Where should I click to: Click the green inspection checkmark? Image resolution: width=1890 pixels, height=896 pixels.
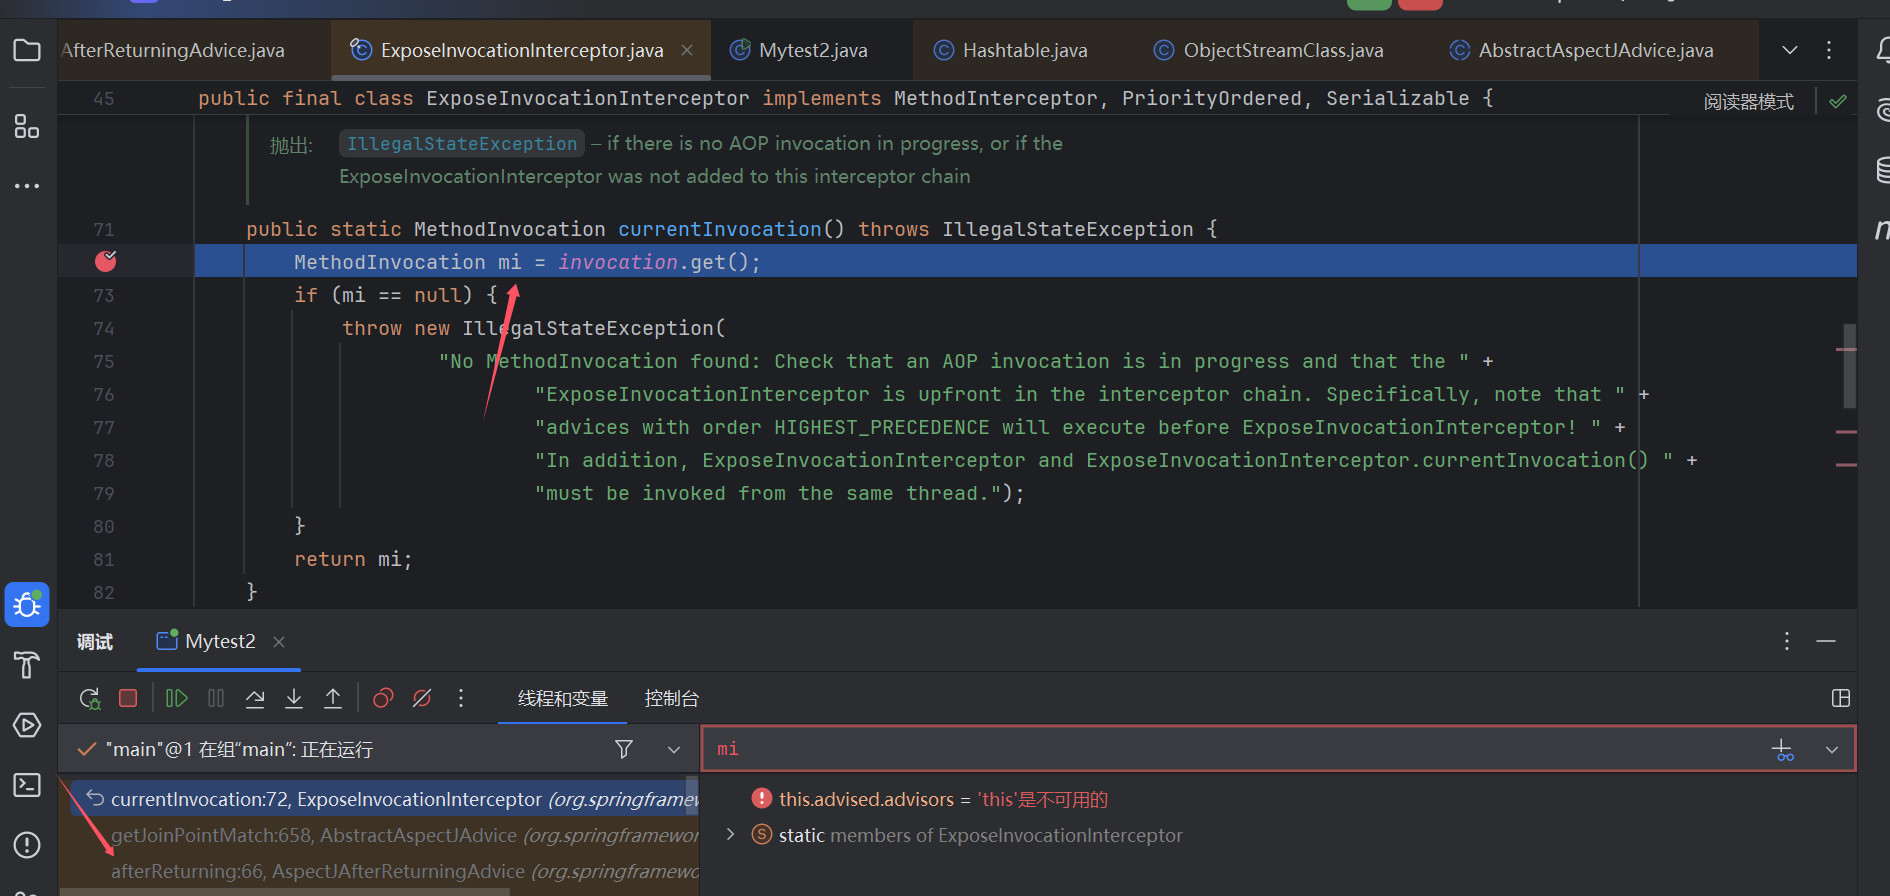coord(1838,102)
